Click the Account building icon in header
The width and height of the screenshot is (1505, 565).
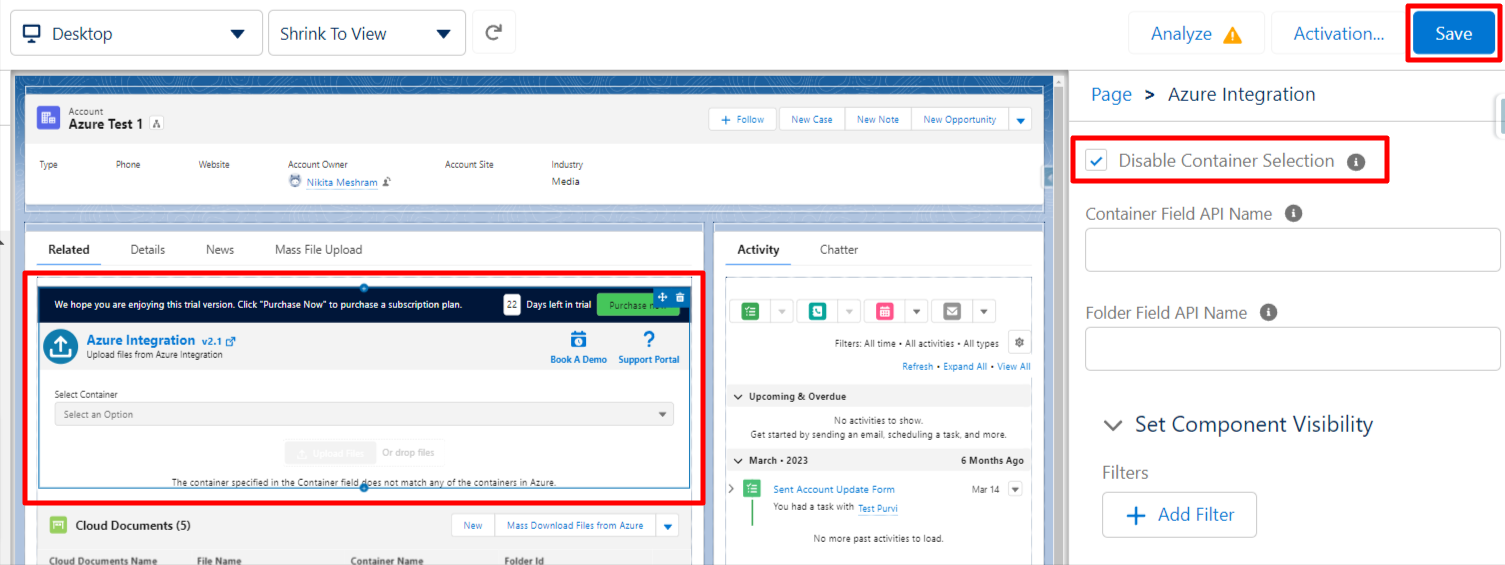(49, 119)
